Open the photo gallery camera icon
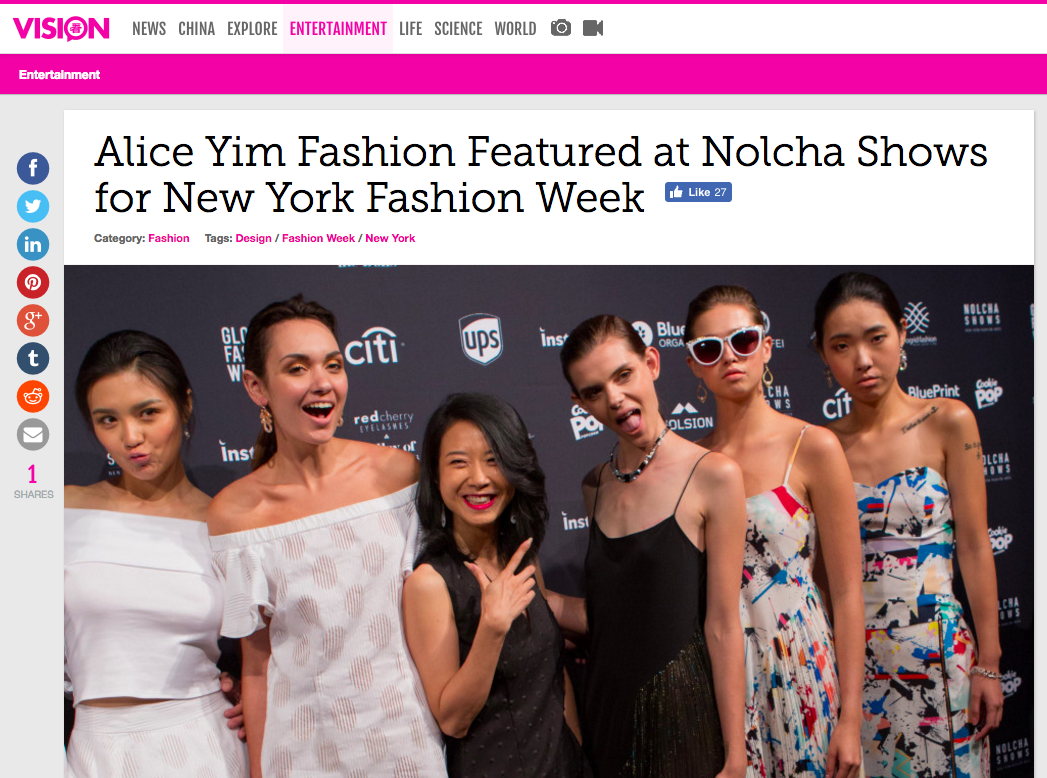This screenshot has width=1047, height=778. pyautogui.click(x=561, y=28)
